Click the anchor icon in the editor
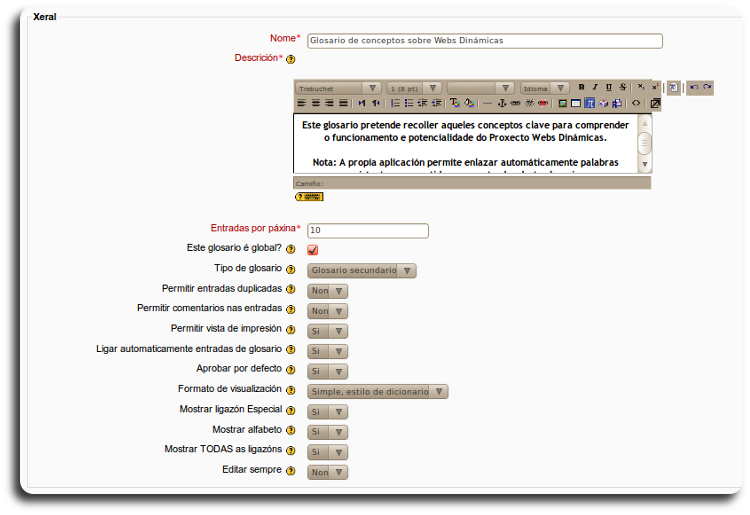 (x=502, y=103)
